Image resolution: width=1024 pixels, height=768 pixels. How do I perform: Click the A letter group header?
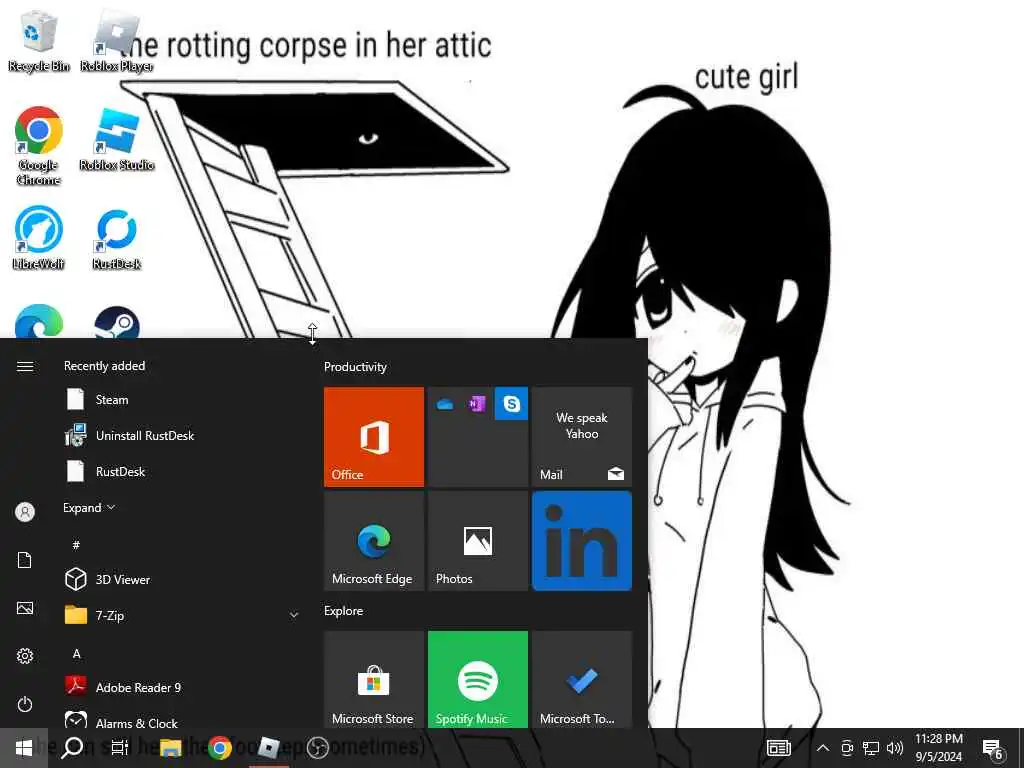[x=76, y=653]
